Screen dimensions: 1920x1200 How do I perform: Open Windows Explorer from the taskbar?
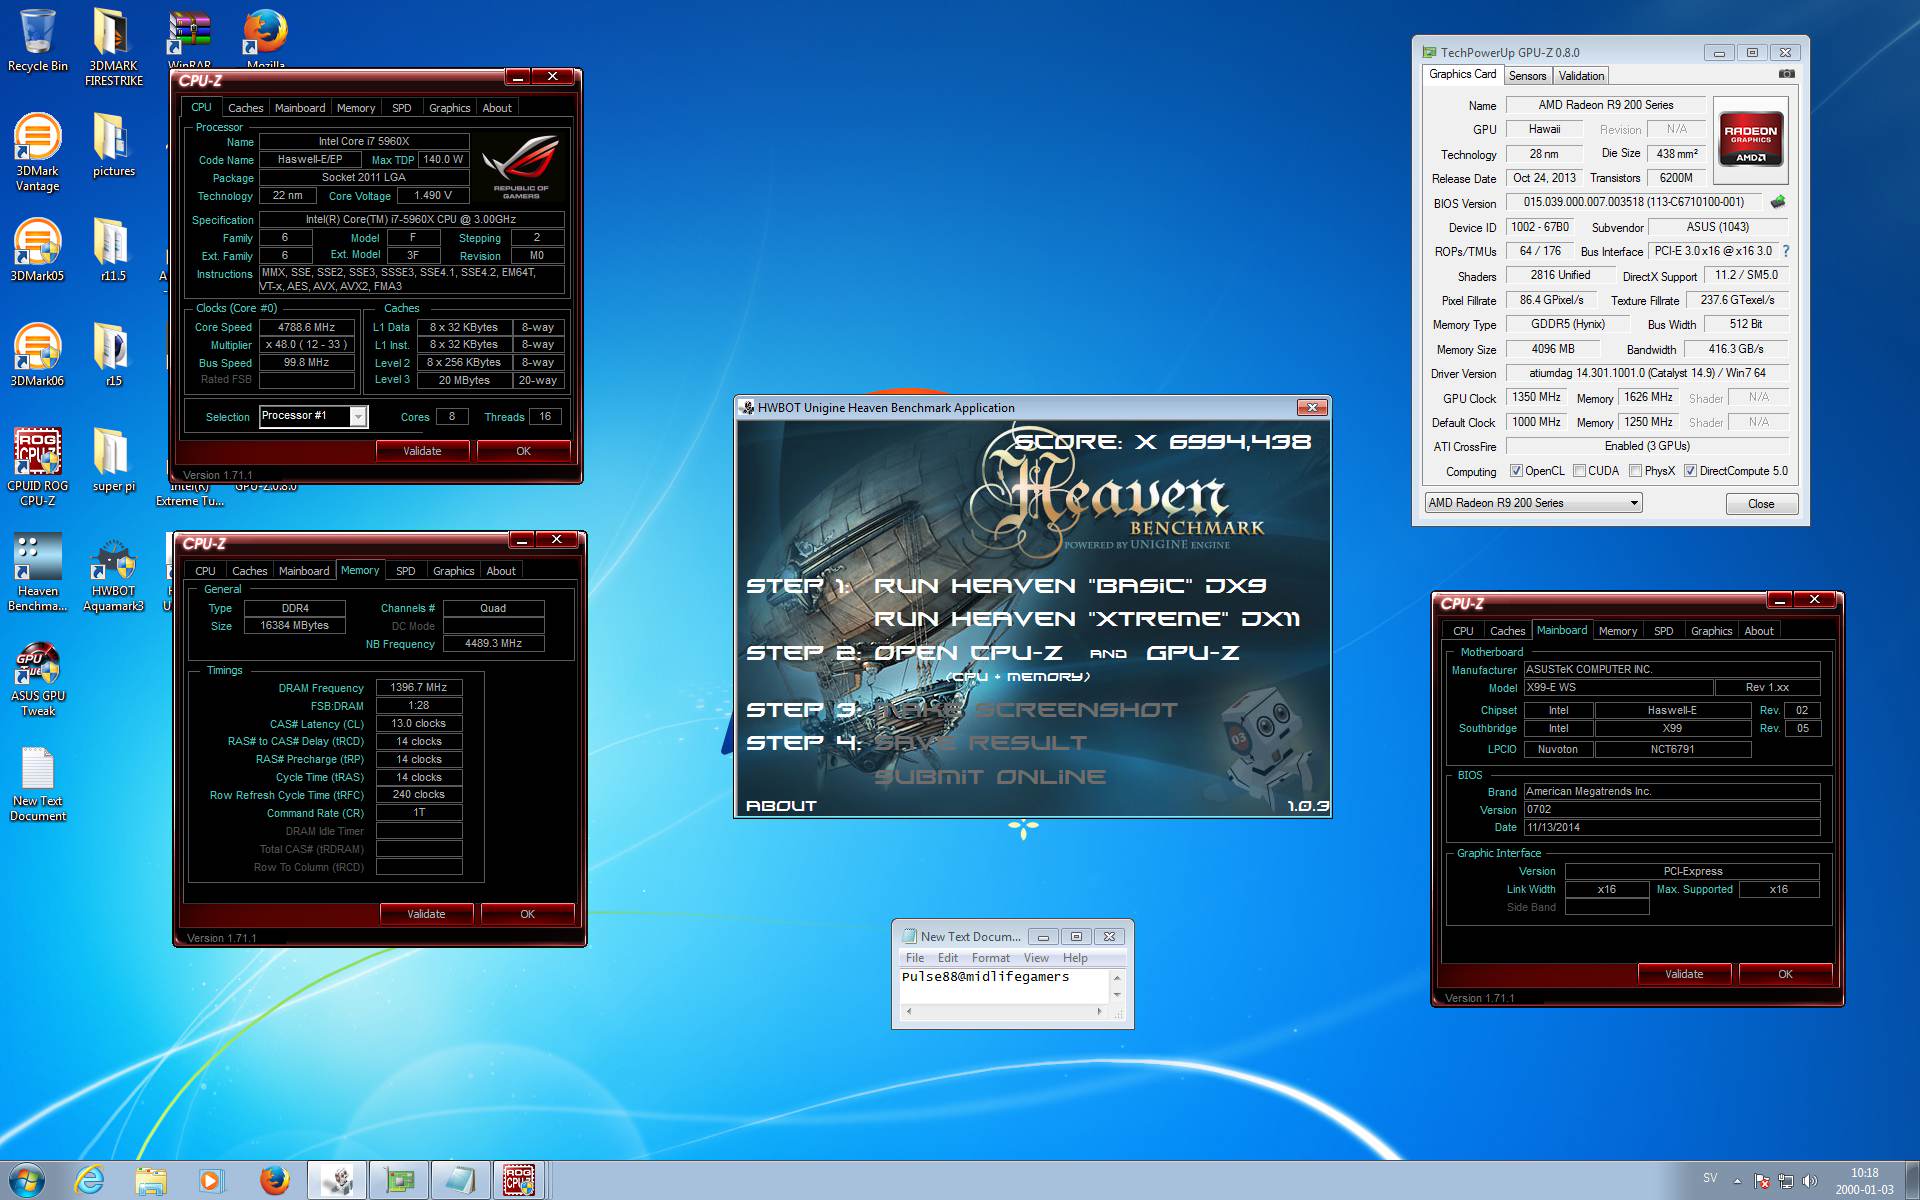click(x=151, y=1181)
